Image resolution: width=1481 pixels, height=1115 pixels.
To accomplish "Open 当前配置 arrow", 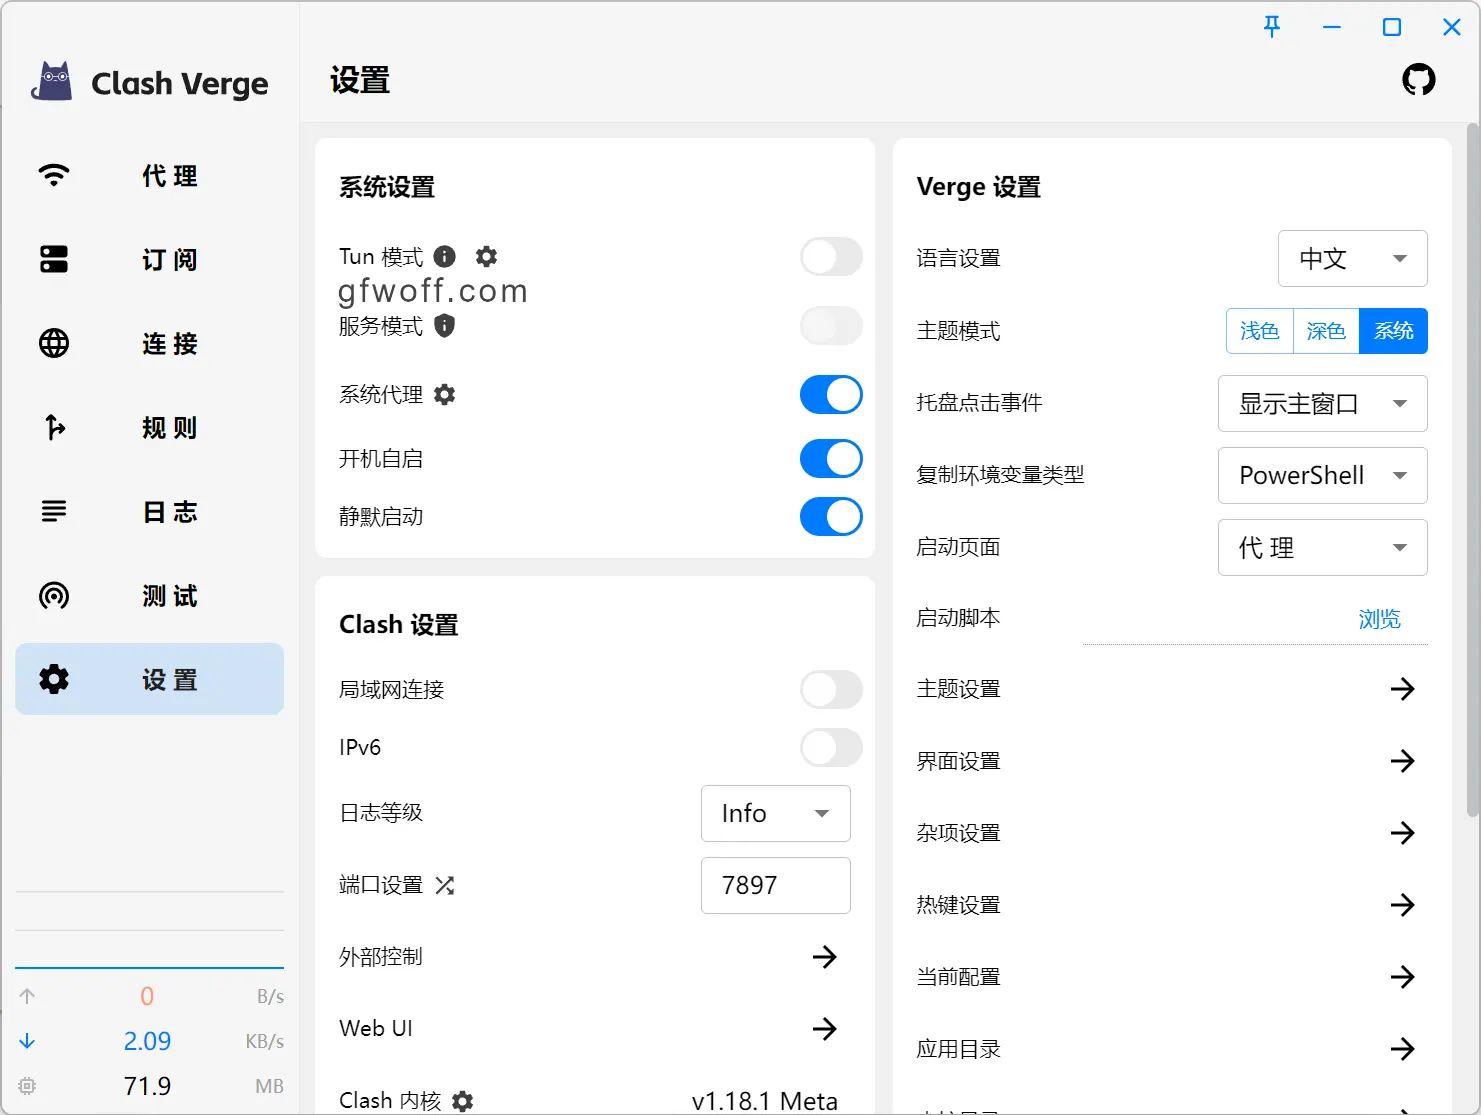I will click(x=1403, y=977).
